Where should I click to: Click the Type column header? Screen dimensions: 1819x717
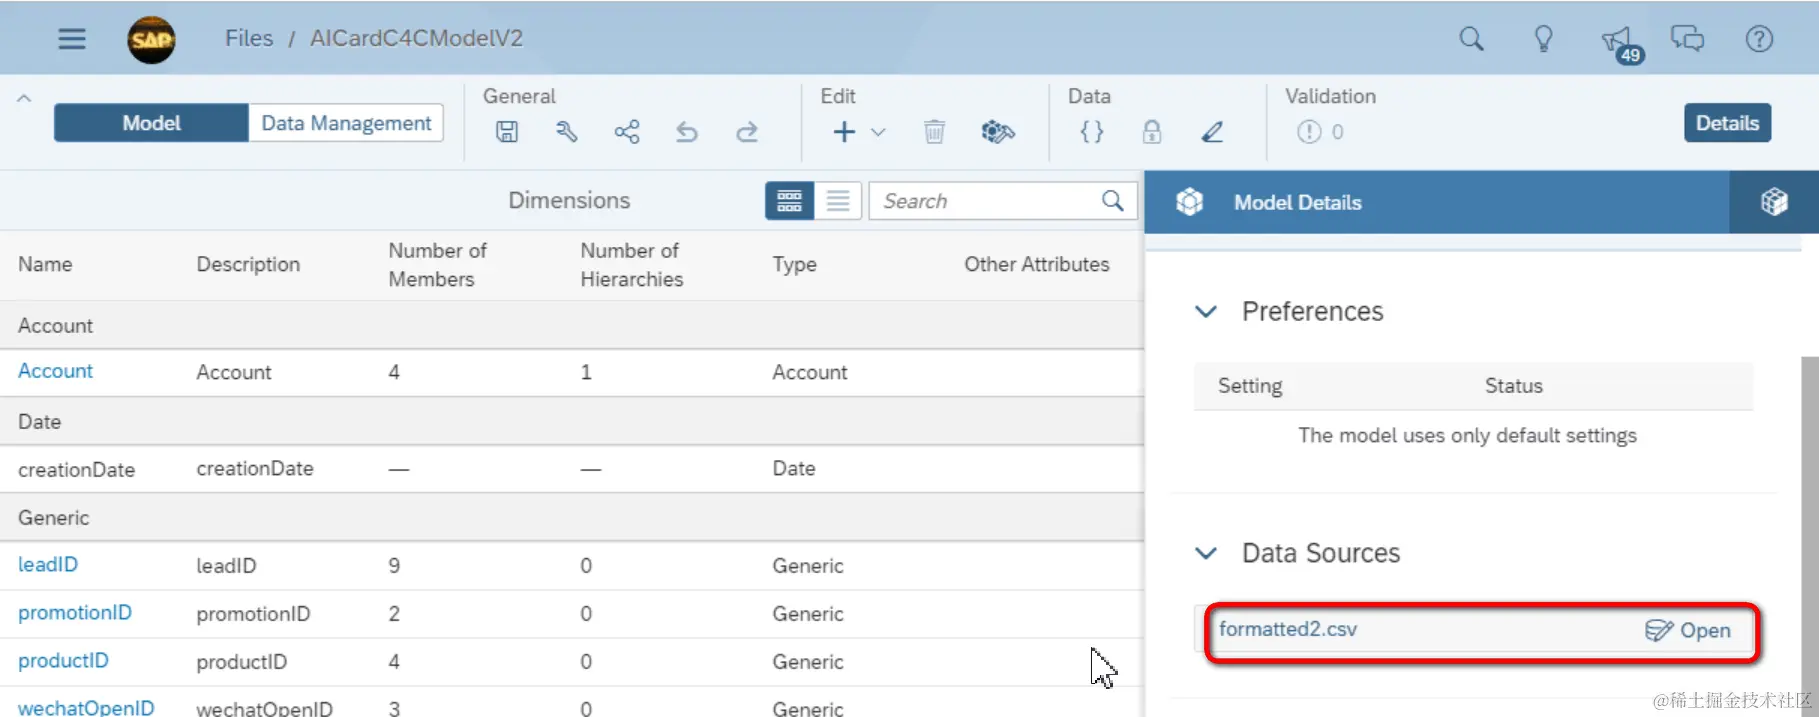(794, 264)
